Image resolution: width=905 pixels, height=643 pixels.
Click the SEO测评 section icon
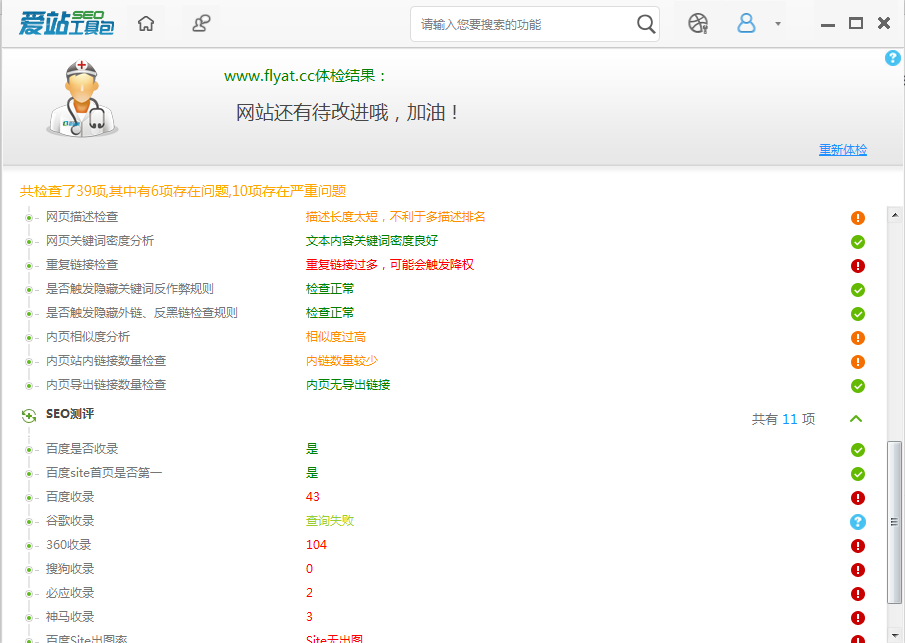(30, 412)
